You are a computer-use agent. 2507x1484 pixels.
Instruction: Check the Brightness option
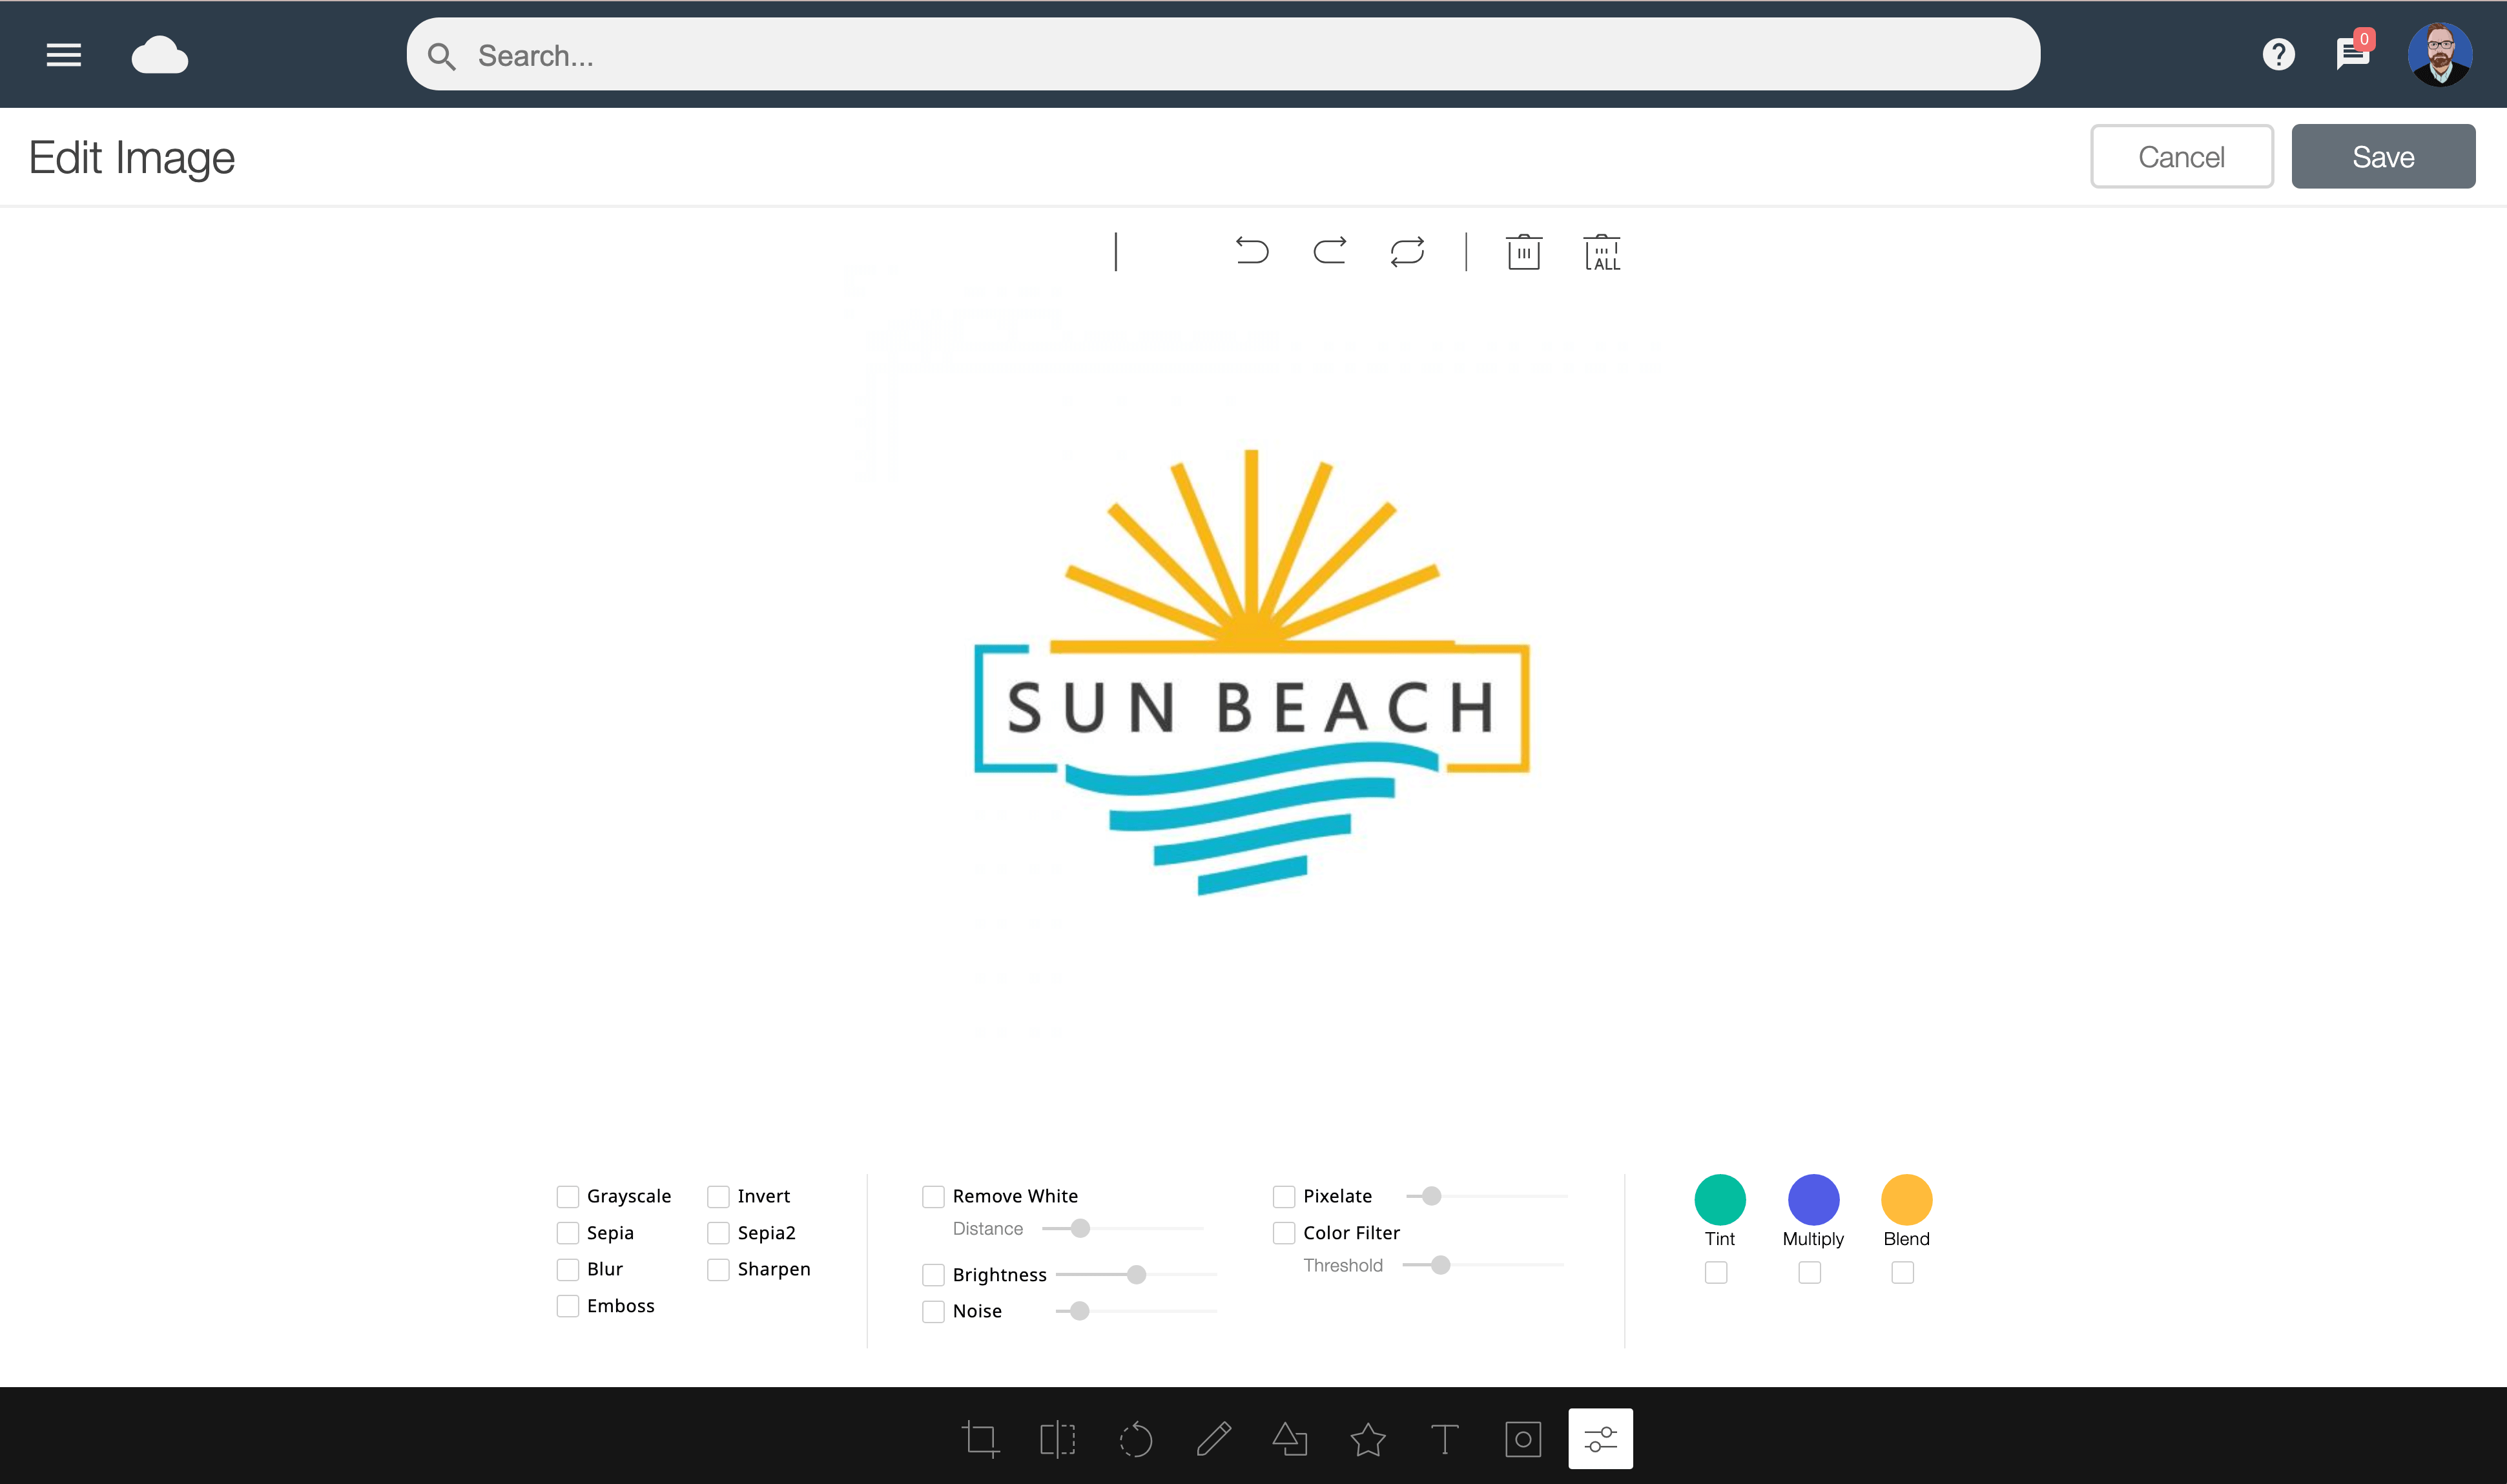point(933,1274)
